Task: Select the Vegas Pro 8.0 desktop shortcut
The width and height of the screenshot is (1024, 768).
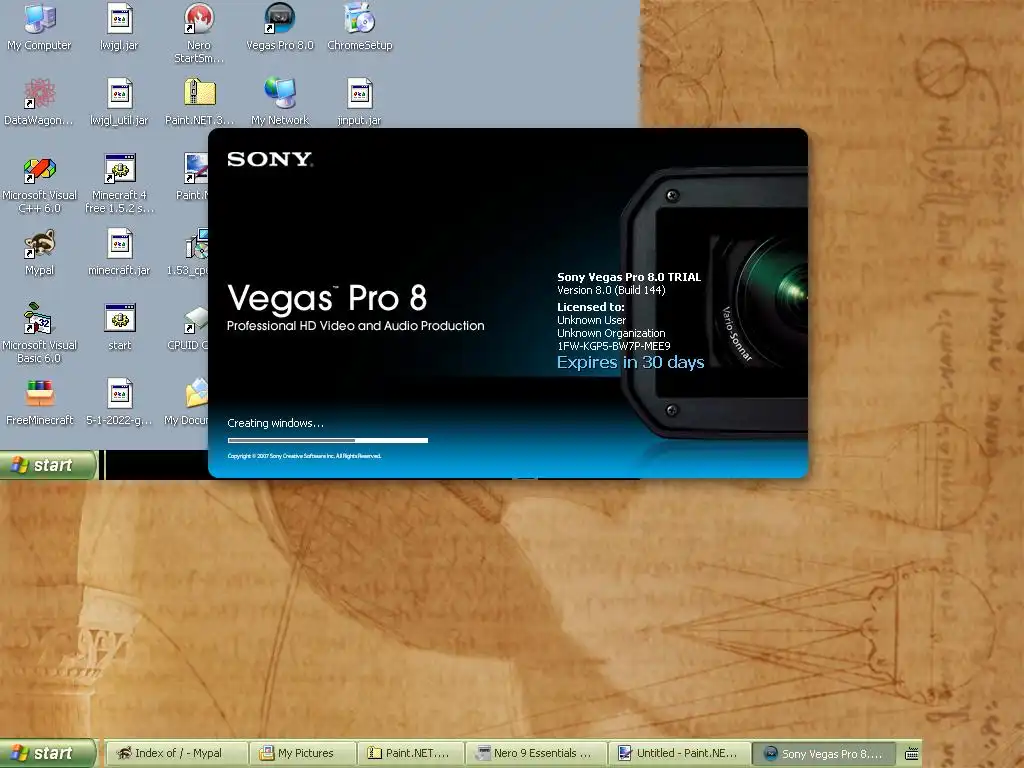Action: [x=280, y=26]
